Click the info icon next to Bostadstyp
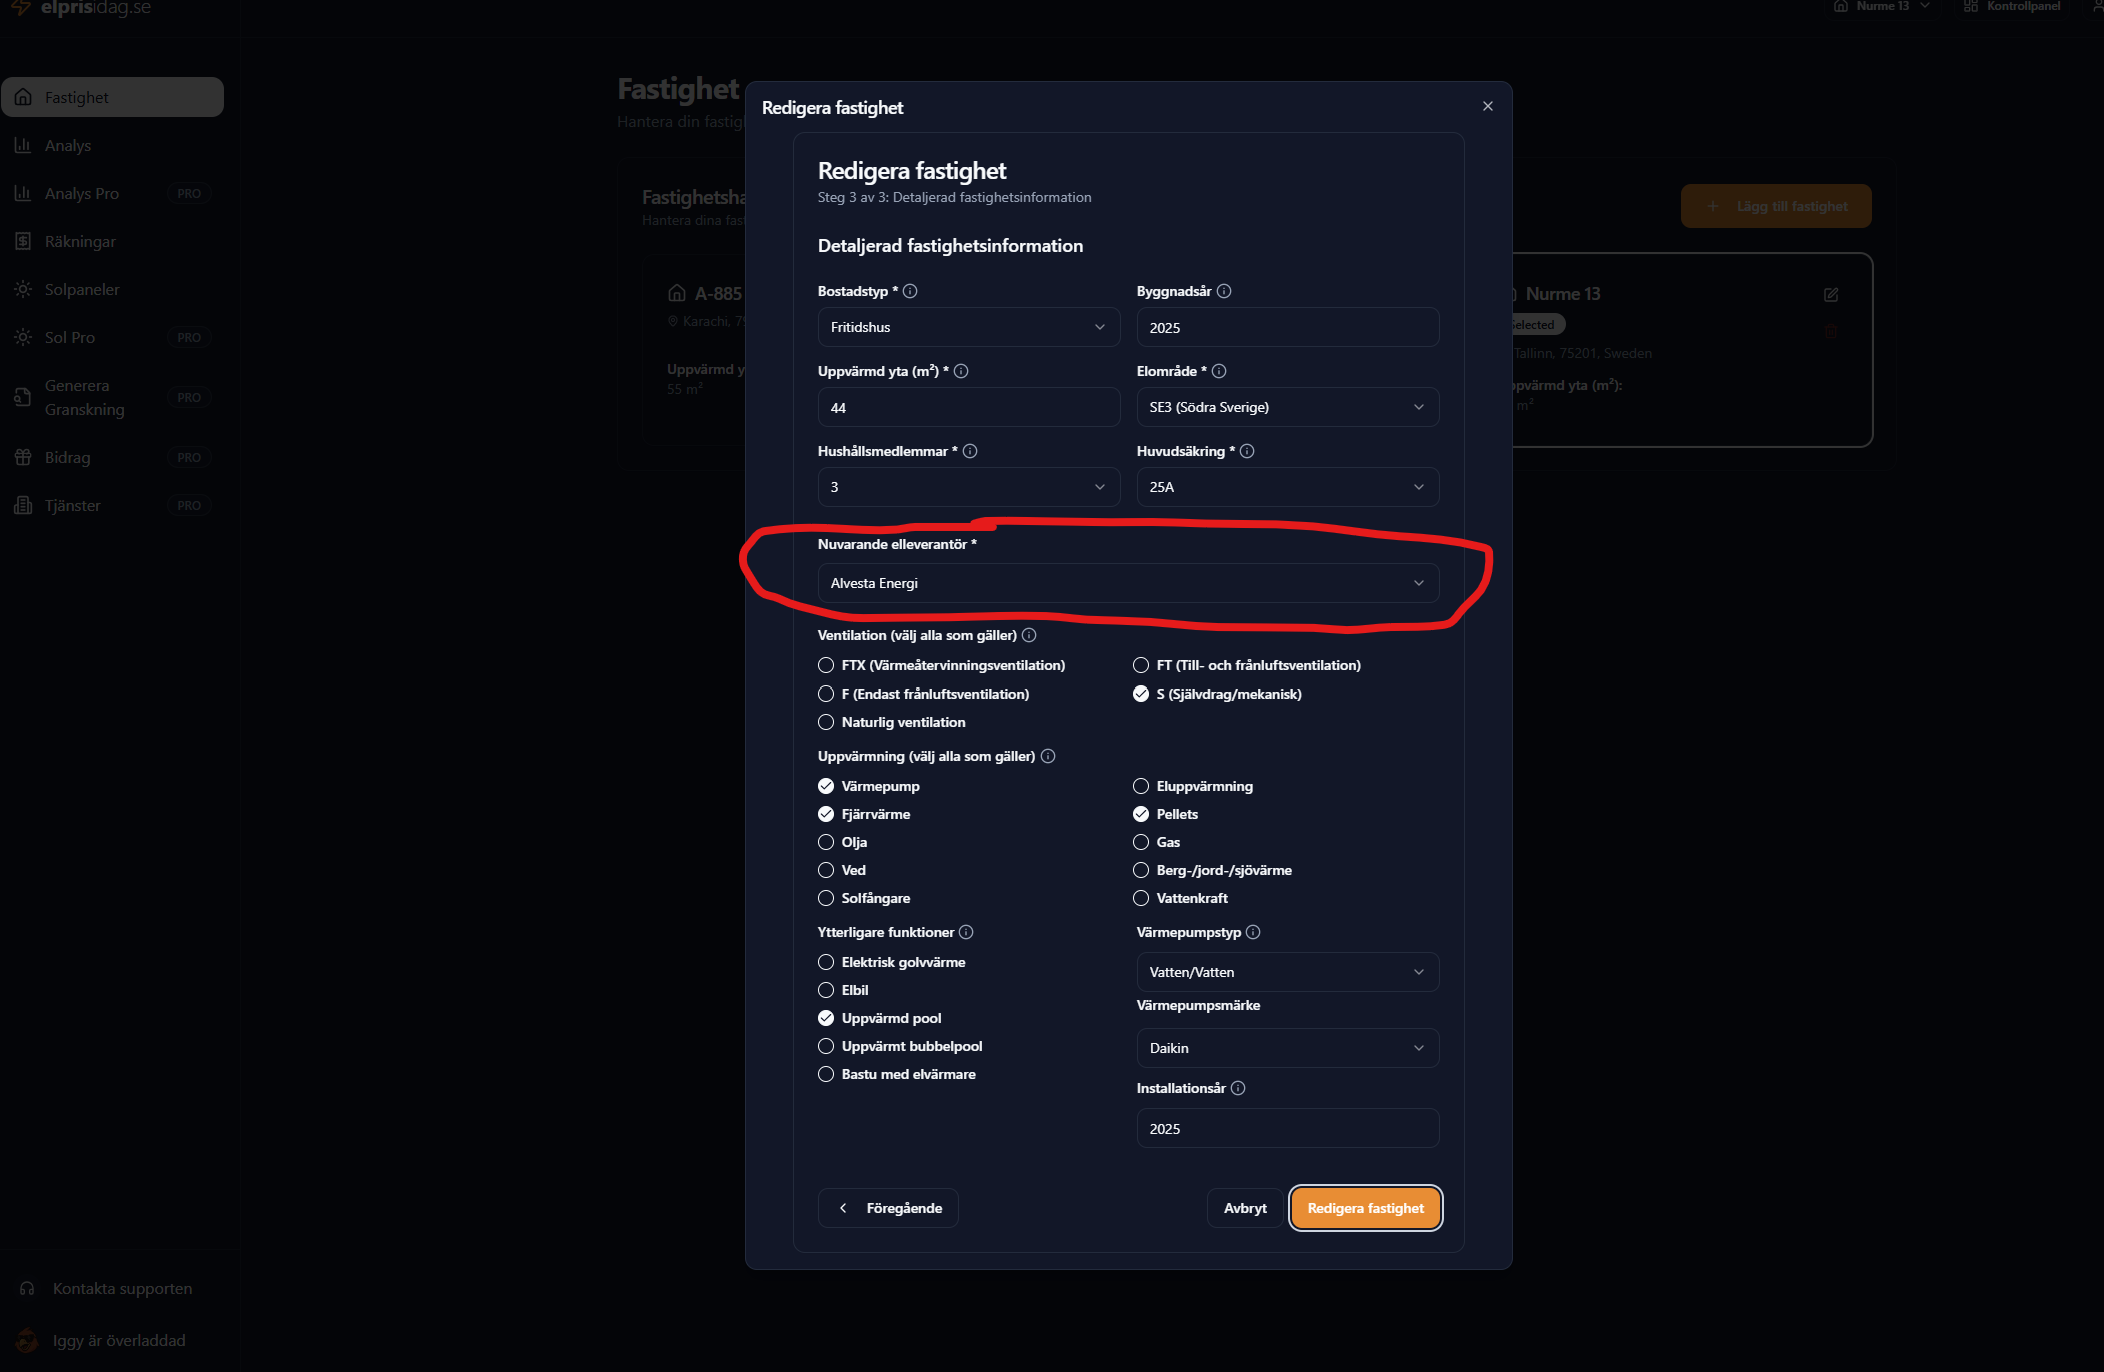 tap(910, 291)
